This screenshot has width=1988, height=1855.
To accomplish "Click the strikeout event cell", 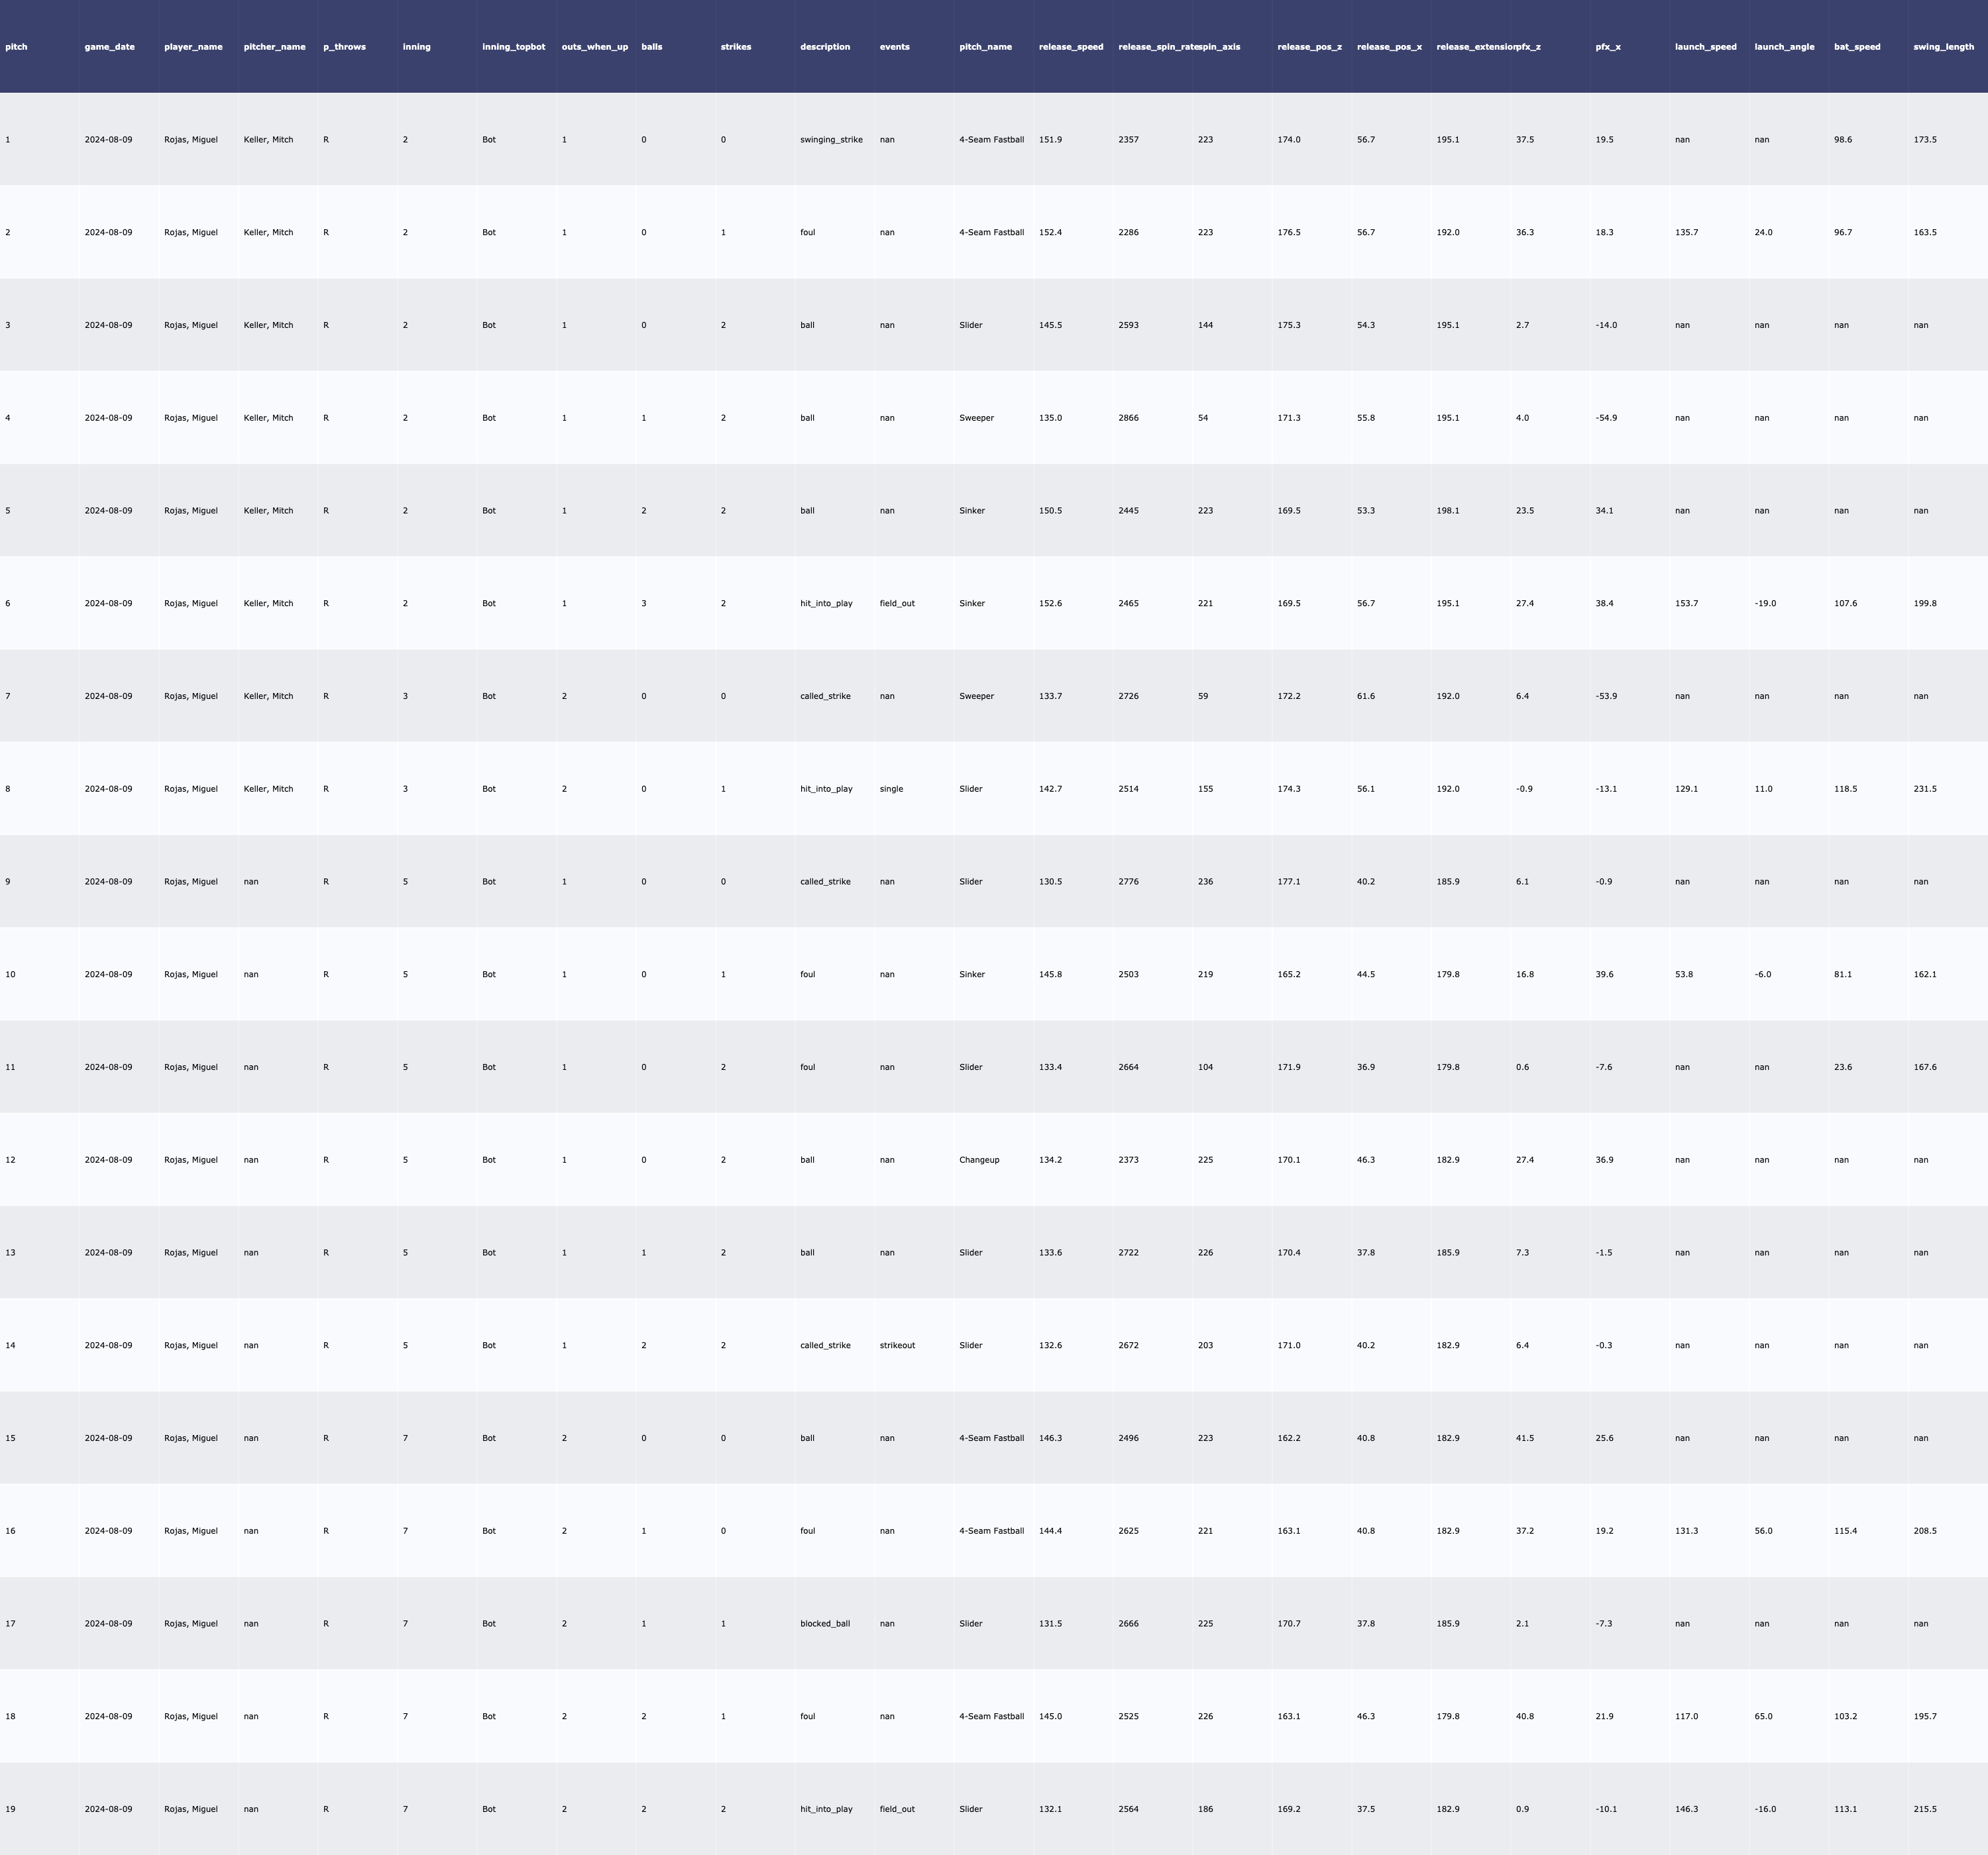I will pos(897,1345).
